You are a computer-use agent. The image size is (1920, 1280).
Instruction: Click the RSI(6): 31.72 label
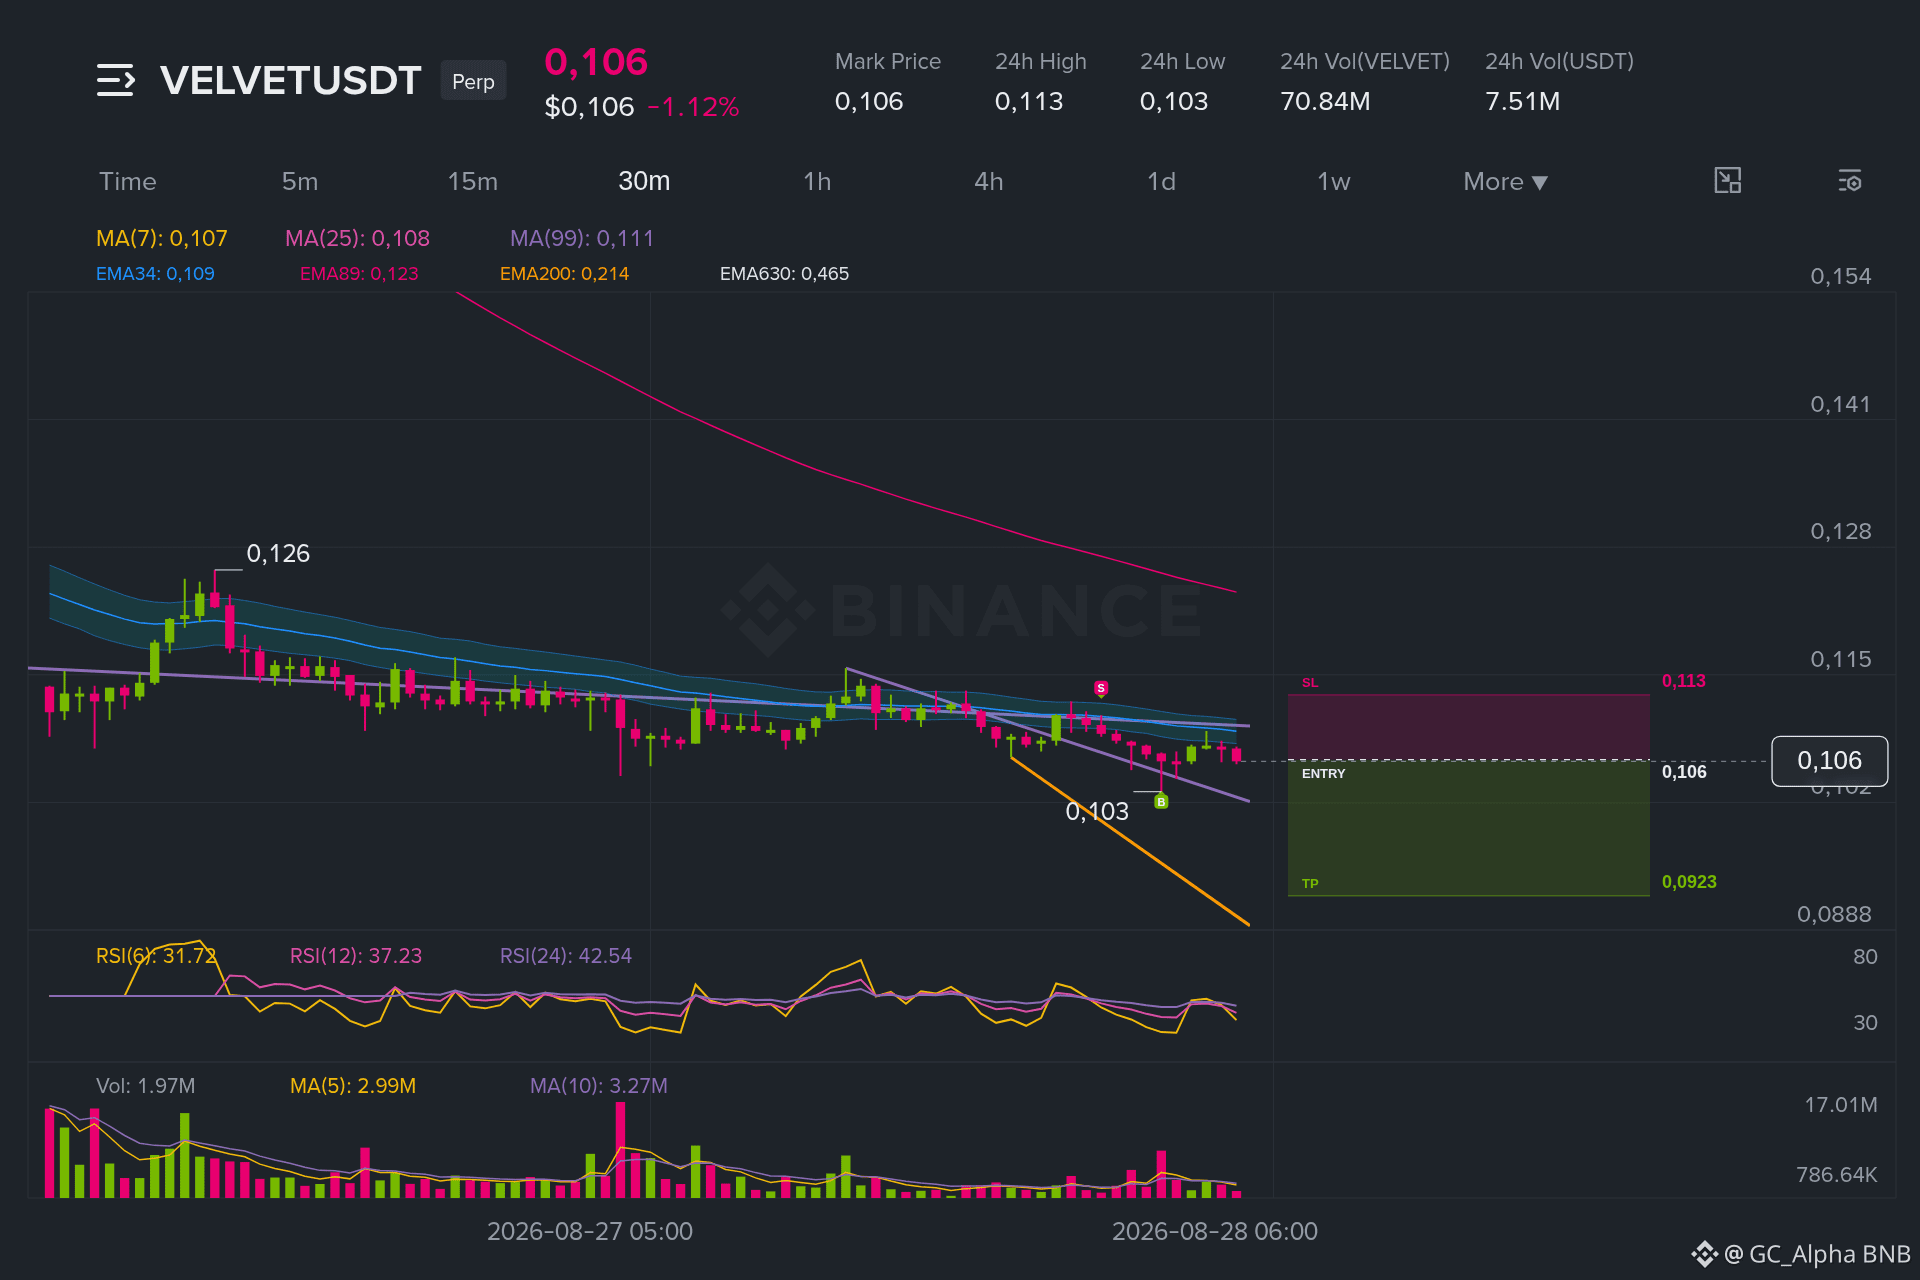tap(156, 956)
